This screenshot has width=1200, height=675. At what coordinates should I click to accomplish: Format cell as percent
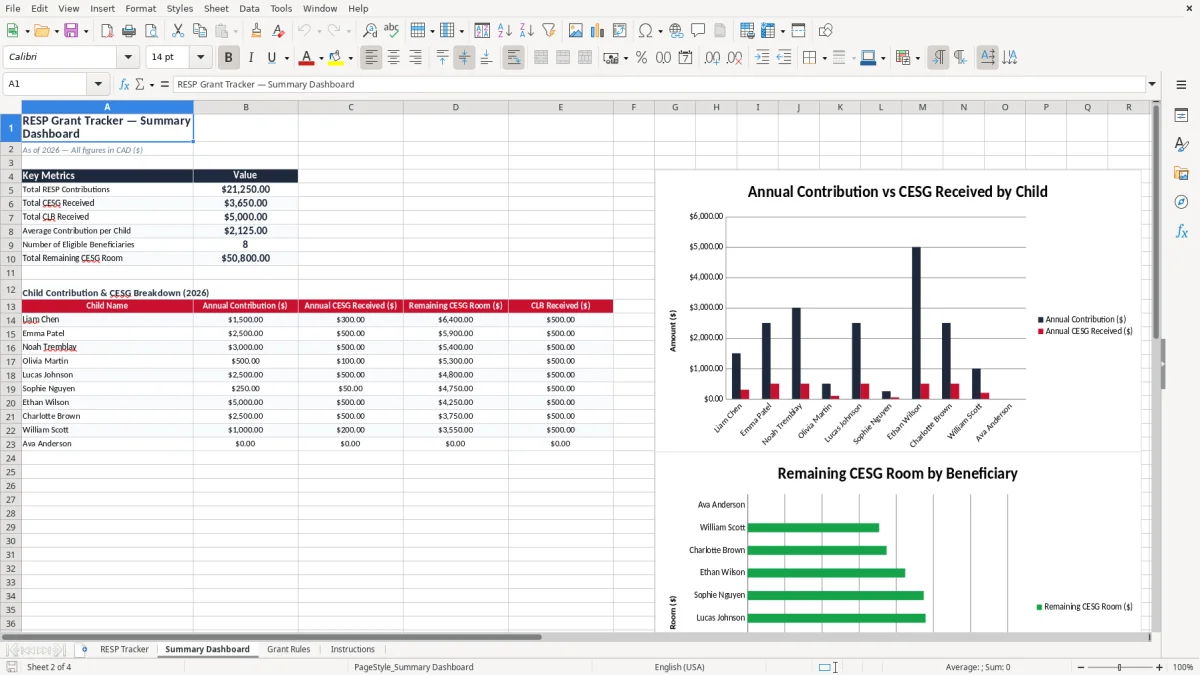tap(641, 58)
